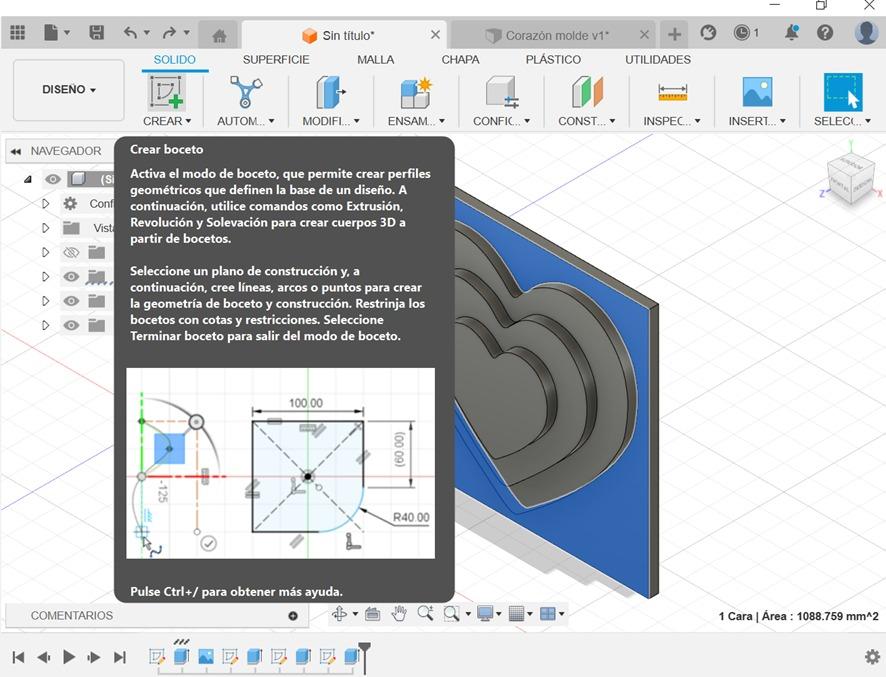The image size is (886, 677).
Task: Expand the Vistas folder in the browser
Action: tap(45, 228)
